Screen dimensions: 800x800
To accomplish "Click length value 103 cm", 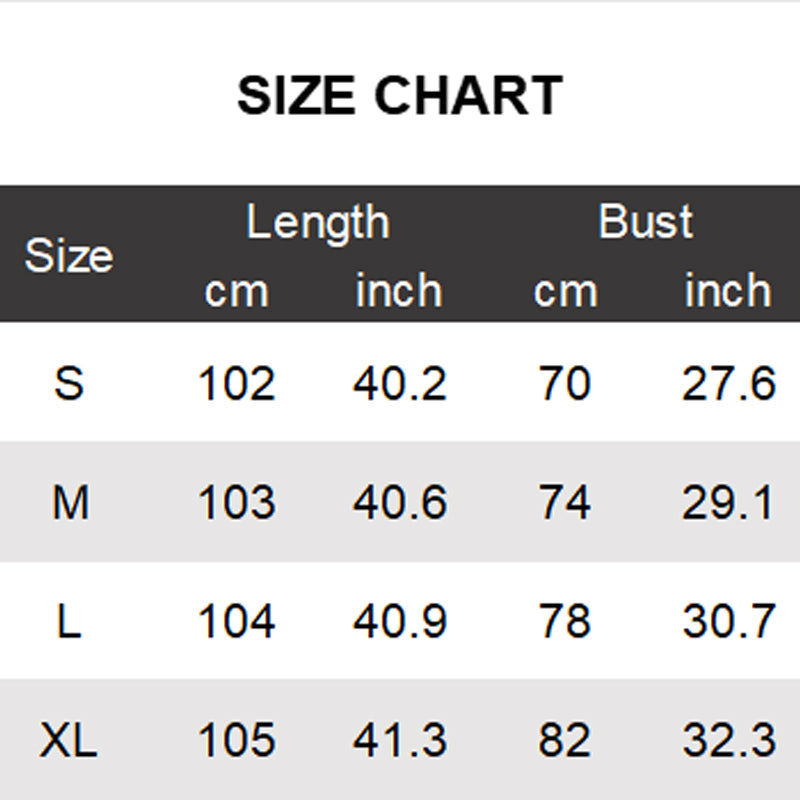I will tap(236, 503).
